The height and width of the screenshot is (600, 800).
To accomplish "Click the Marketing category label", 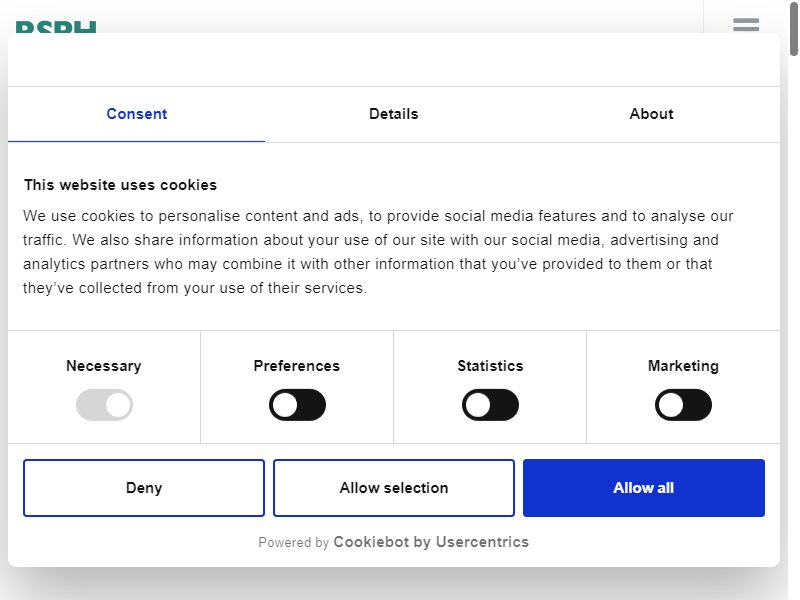I will (x=683, y=366).
